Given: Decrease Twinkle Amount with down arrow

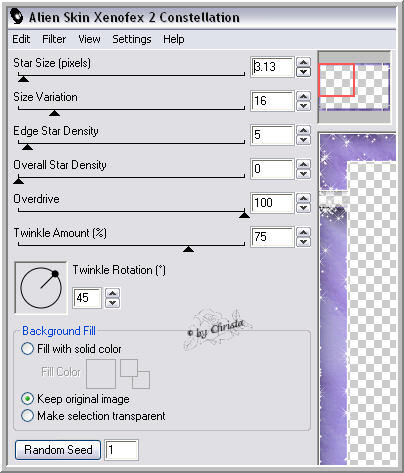Looking at the screenshot, I should click(303, 242).
